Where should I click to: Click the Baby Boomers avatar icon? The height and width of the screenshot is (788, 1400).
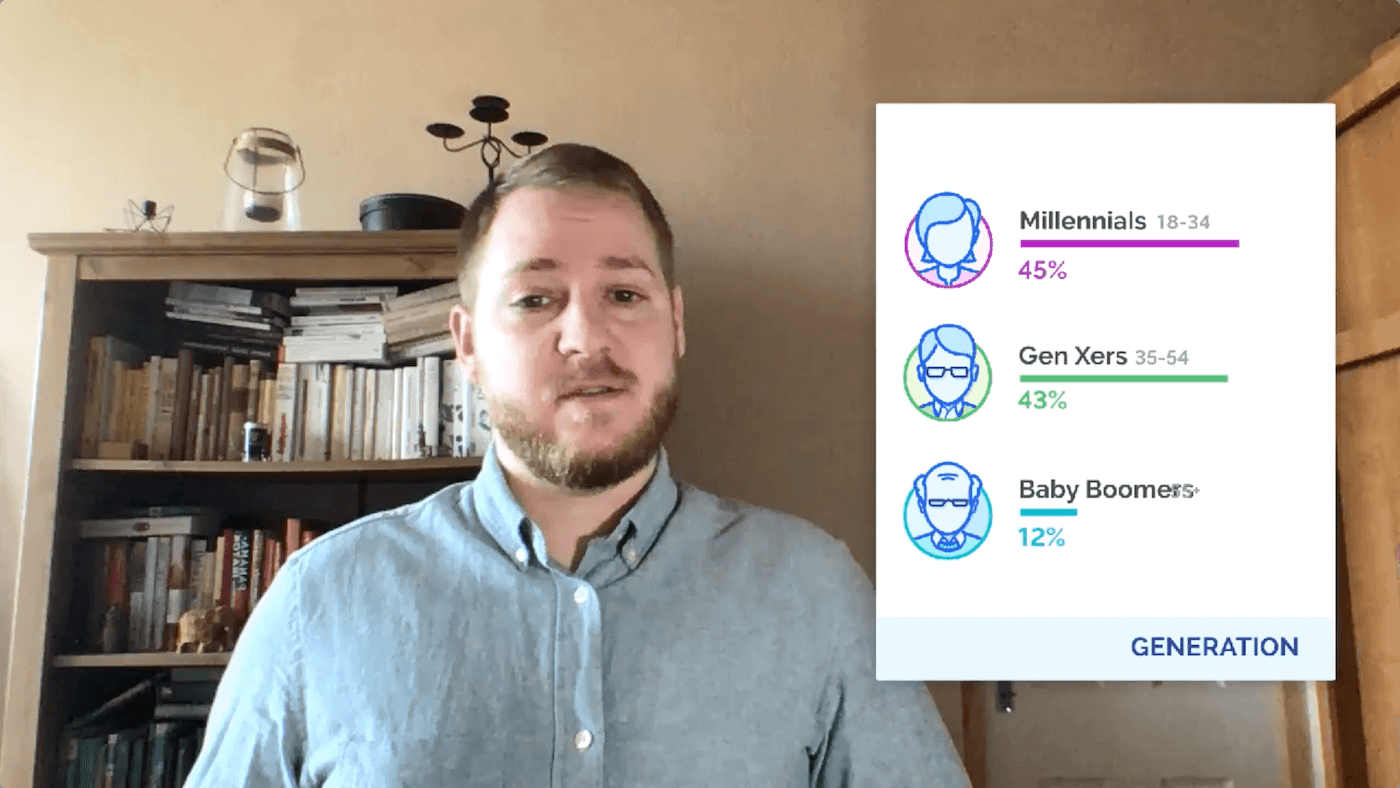pos(948,510)
